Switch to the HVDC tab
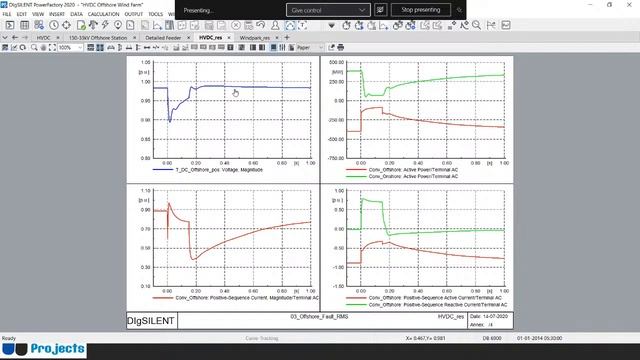The image size is (640, 360). (x=44, y=38)
